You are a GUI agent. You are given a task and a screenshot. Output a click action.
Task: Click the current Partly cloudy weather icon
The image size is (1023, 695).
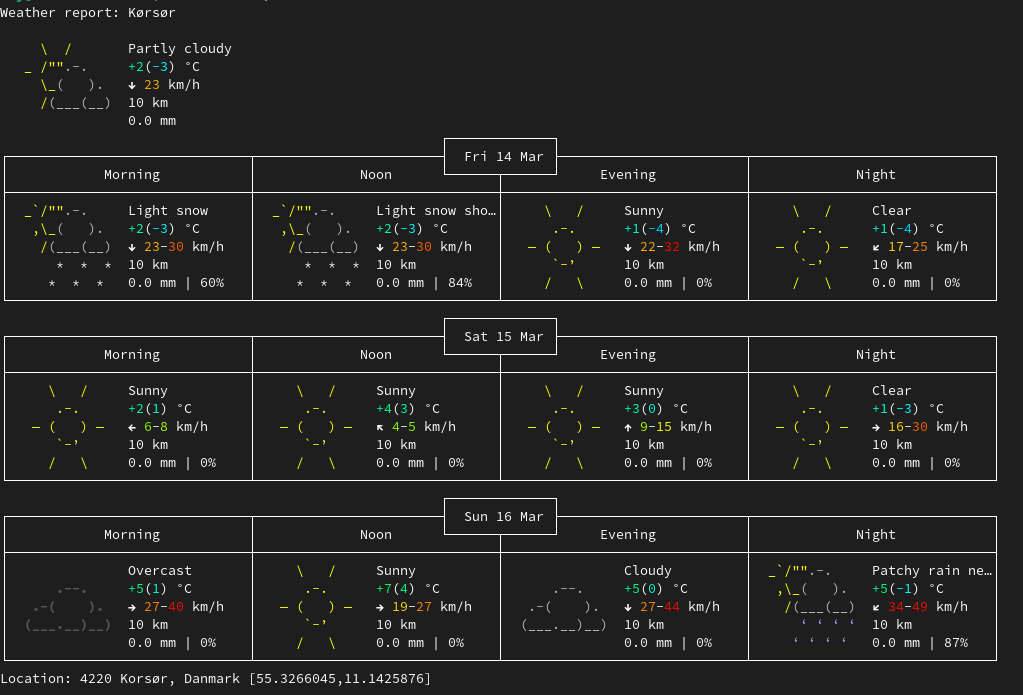[x=68, y=76]
